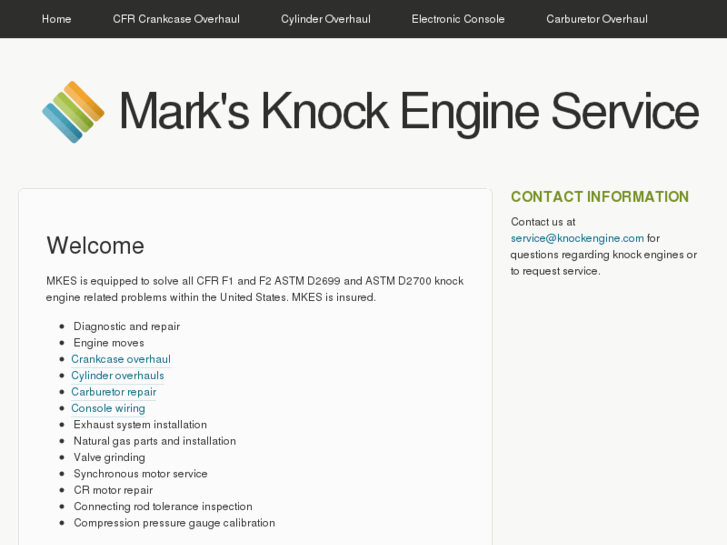Open the Home menu item
This screenshot has width=727, height=545.
coord(56,19)
